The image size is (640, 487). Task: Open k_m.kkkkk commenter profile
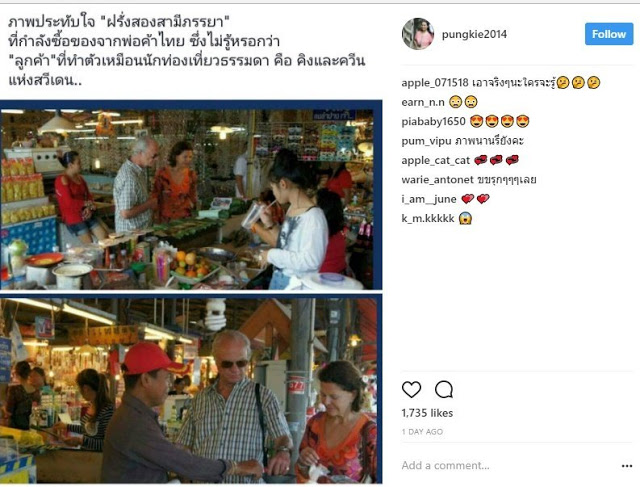pos(428,218)
